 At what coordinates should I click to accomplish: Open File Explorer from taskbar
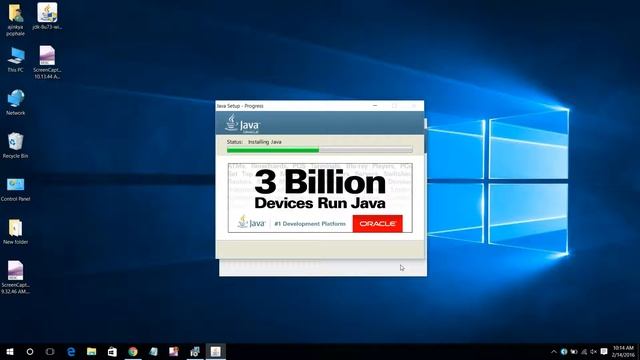click(91, 351)
